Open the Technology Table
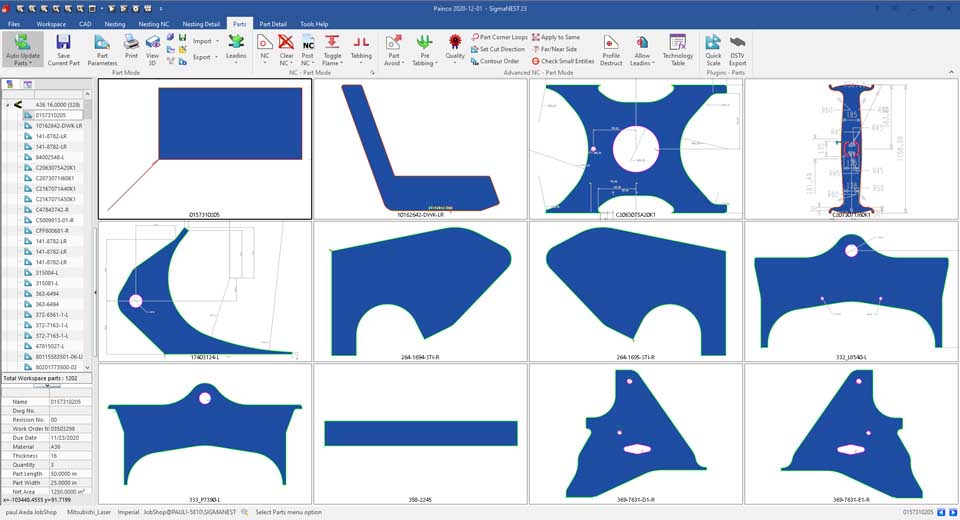This screenshot has height=520, width=960. (x=677, y=49)
